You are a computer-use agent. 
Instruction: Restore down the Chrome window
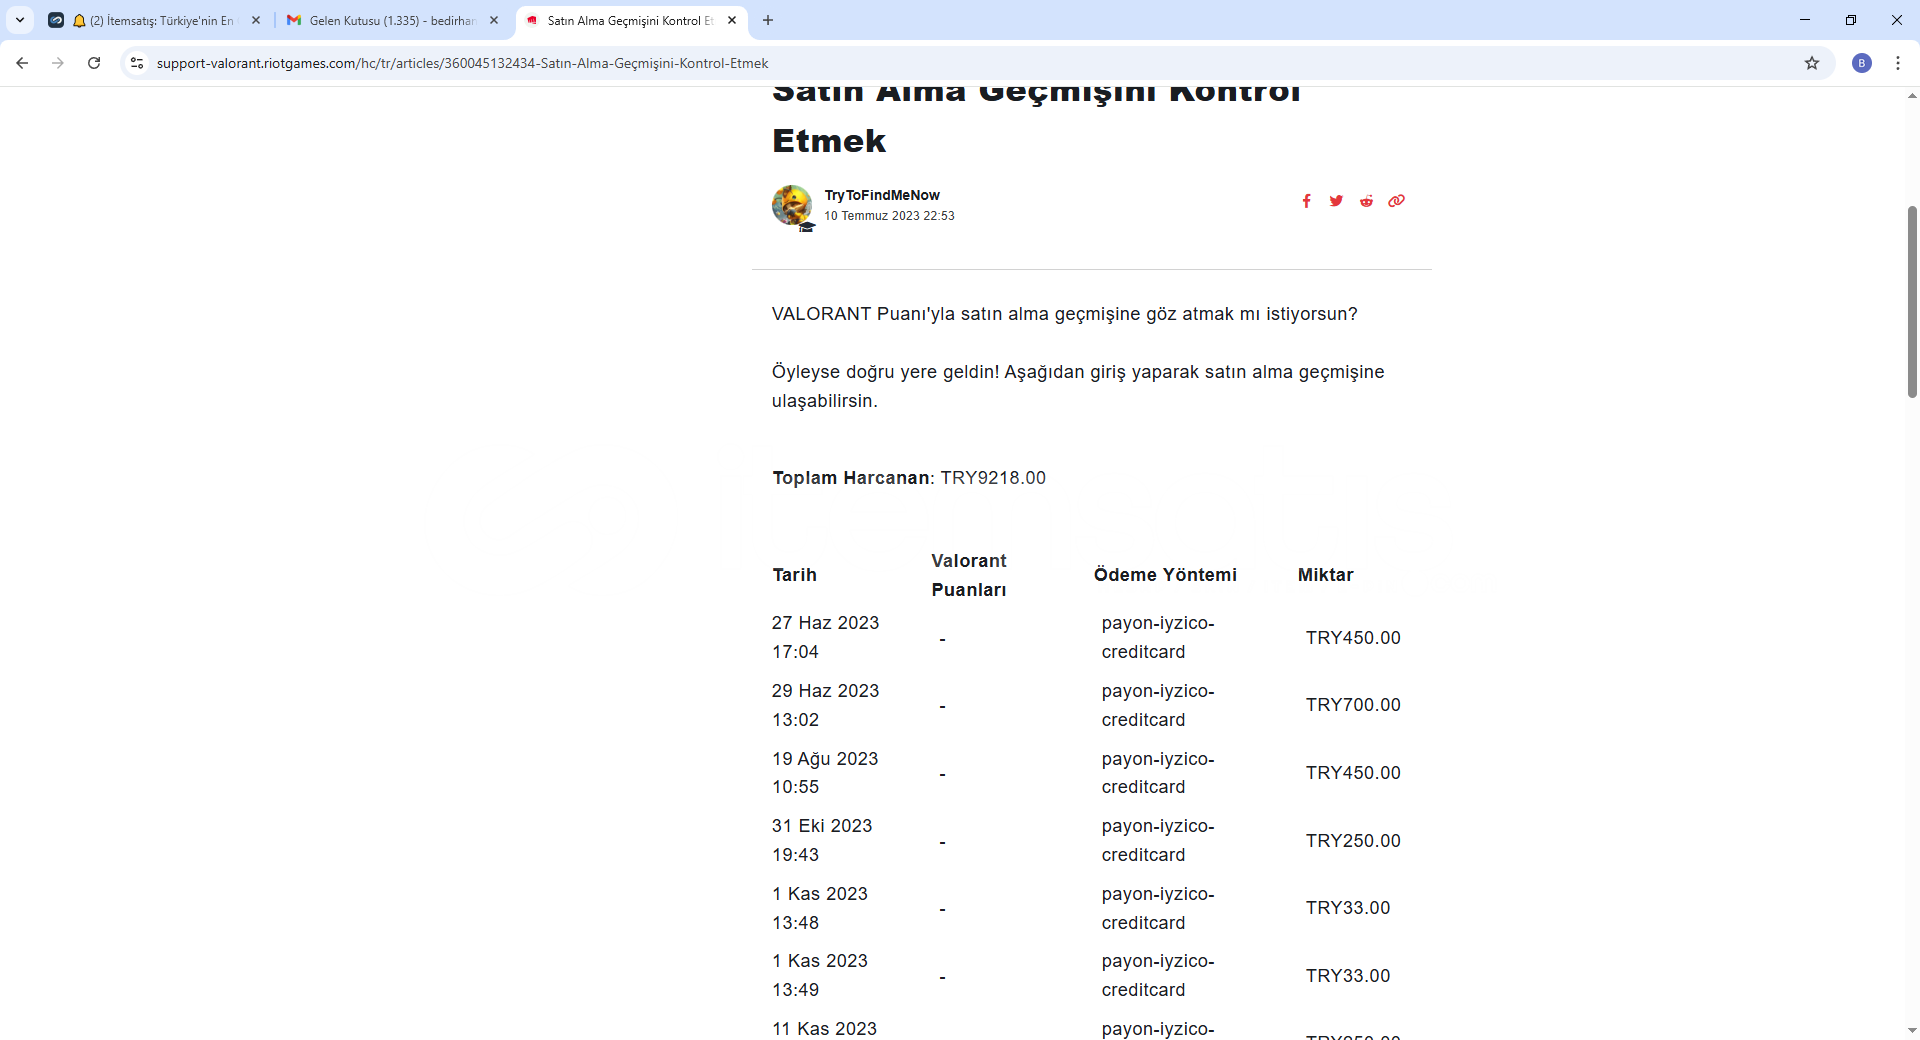(x=1851, y=20)
